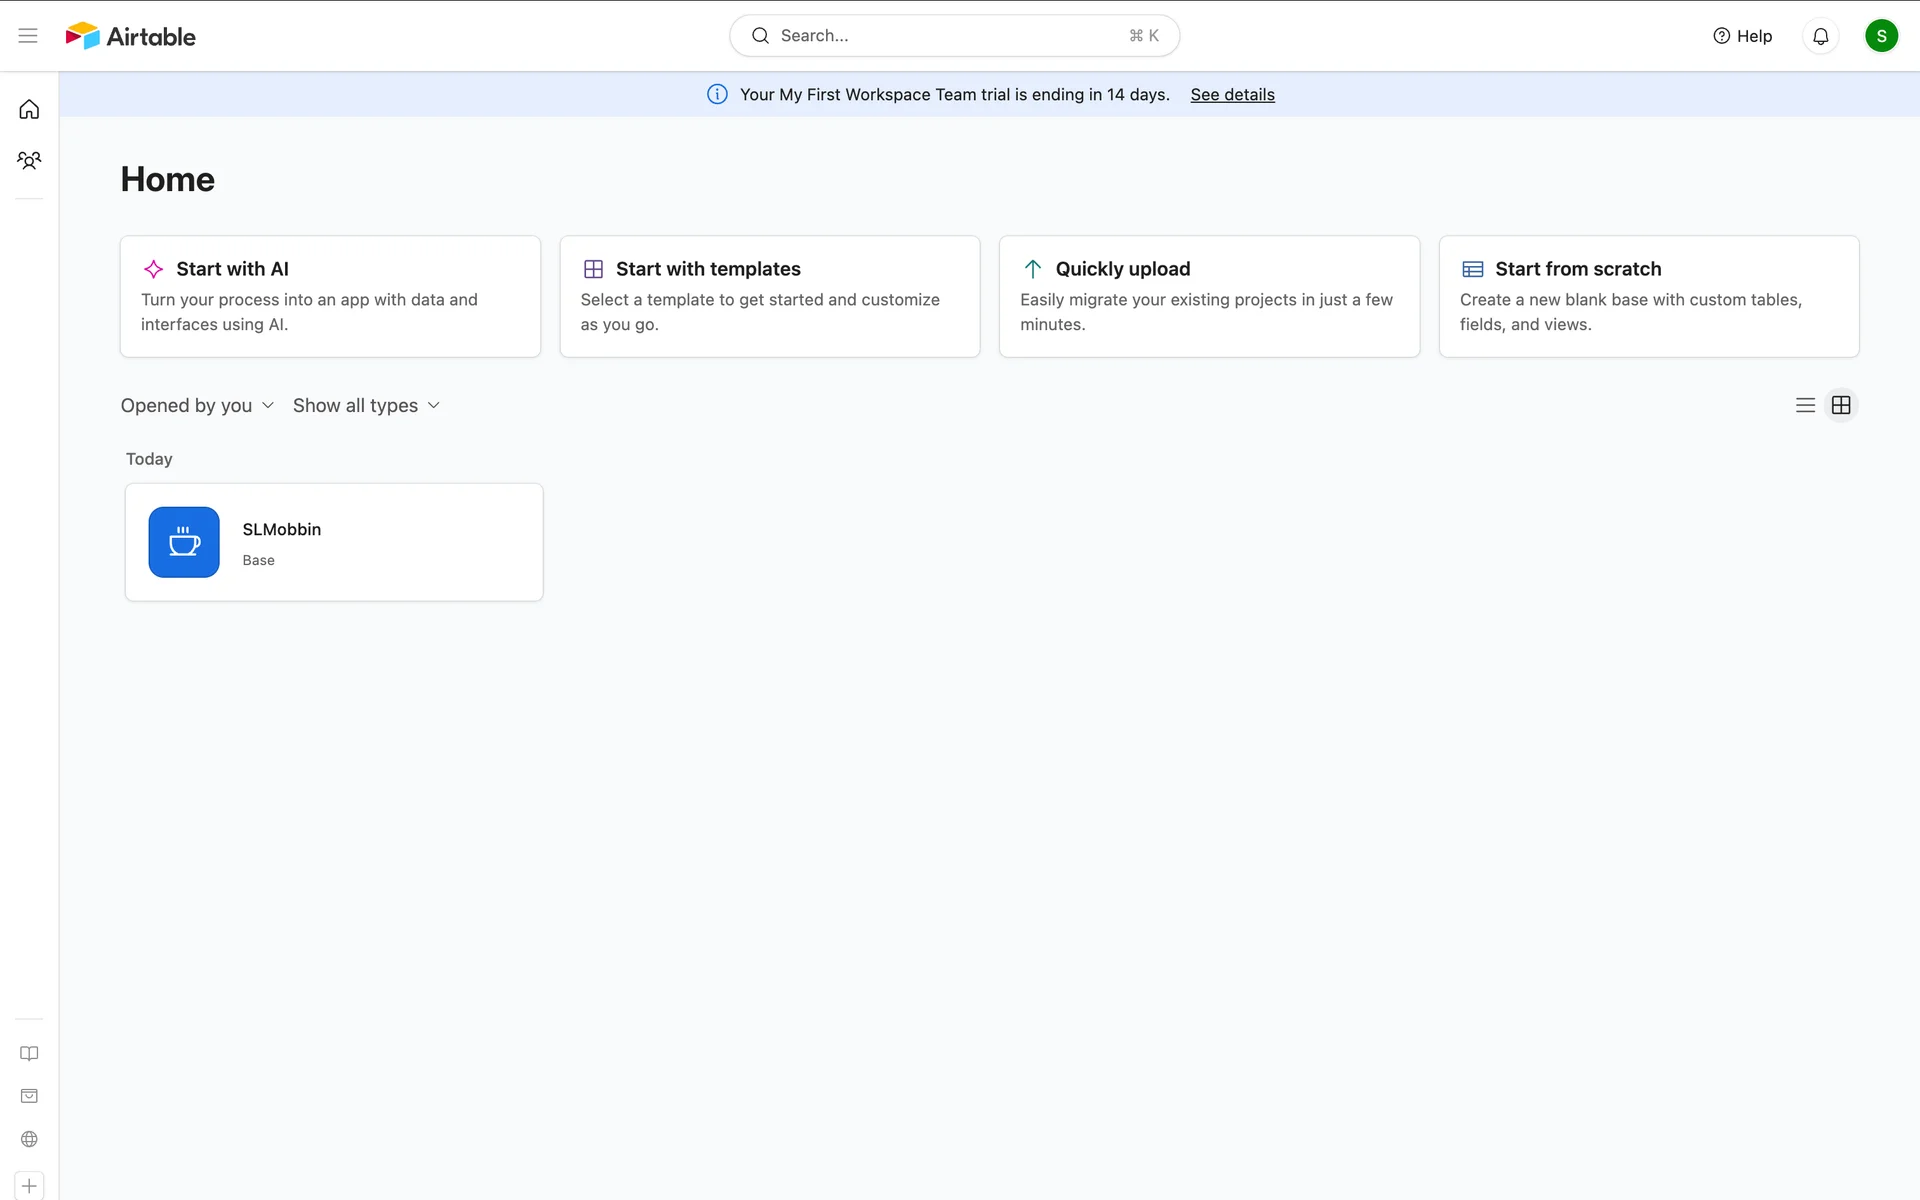This screenshot has width=1920, height=1200.
Task: Click the plus create icon
Action: [x=29, y=1186]
